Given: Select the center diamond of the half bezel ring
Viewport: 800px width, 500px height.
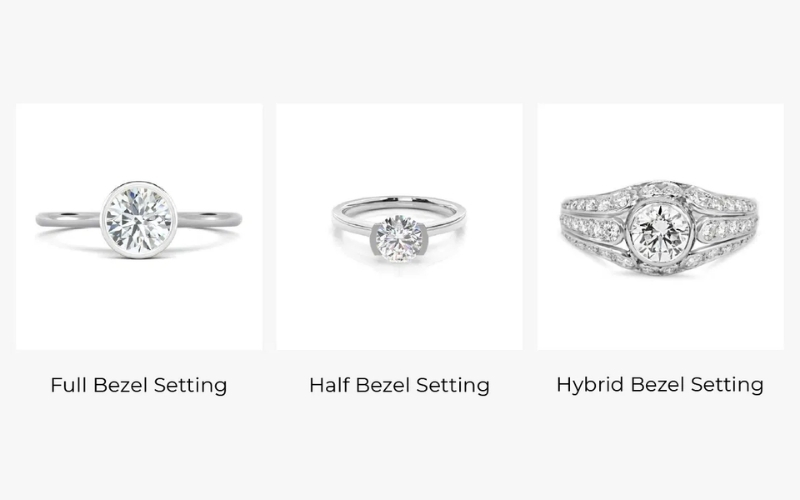Looking at the screenshot, I should [x=399, y=239].
